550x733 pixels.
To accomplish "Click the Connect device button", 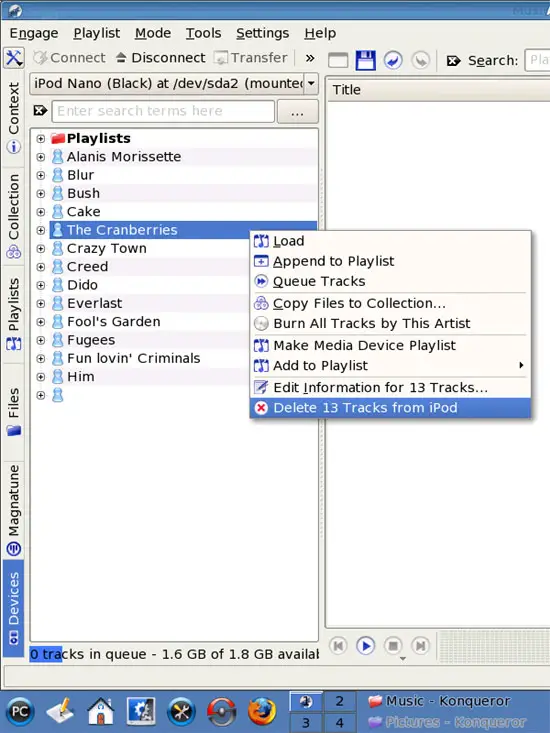I will (69, 58).
